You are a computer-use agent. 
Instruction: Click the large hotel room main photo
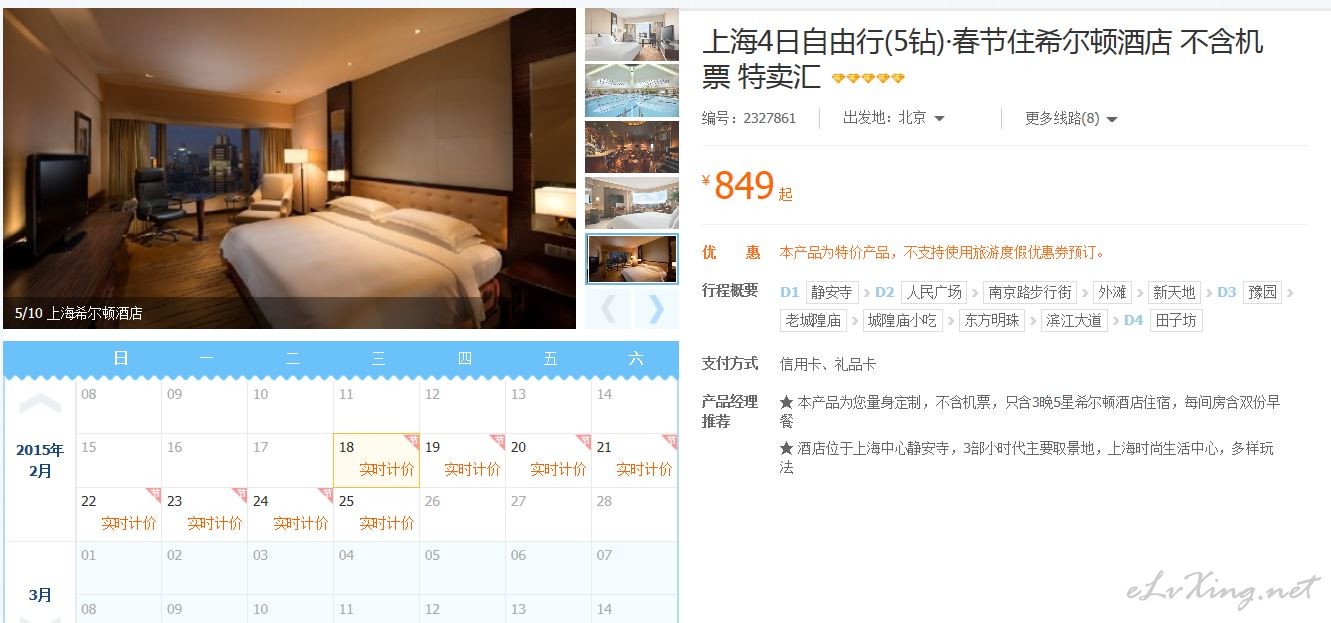pyautogui.click(x=290, y=168)
